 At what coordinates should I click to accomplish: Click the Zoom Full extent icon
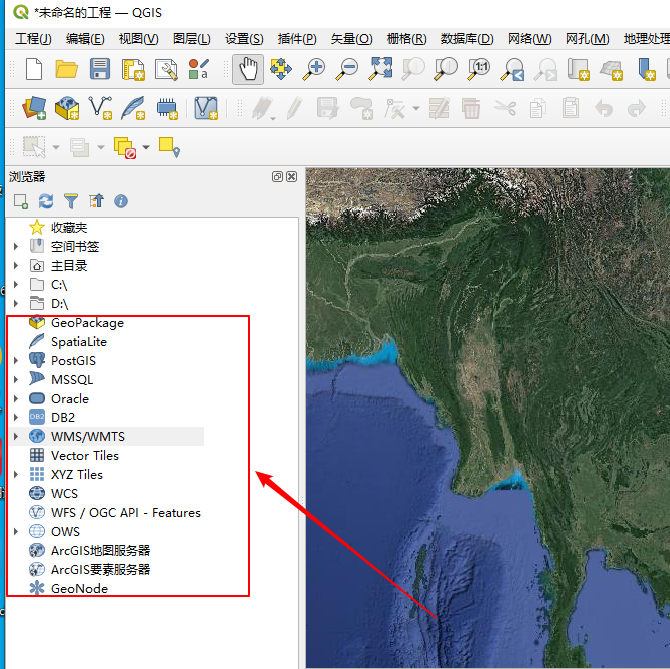click(x=380, y=69)
